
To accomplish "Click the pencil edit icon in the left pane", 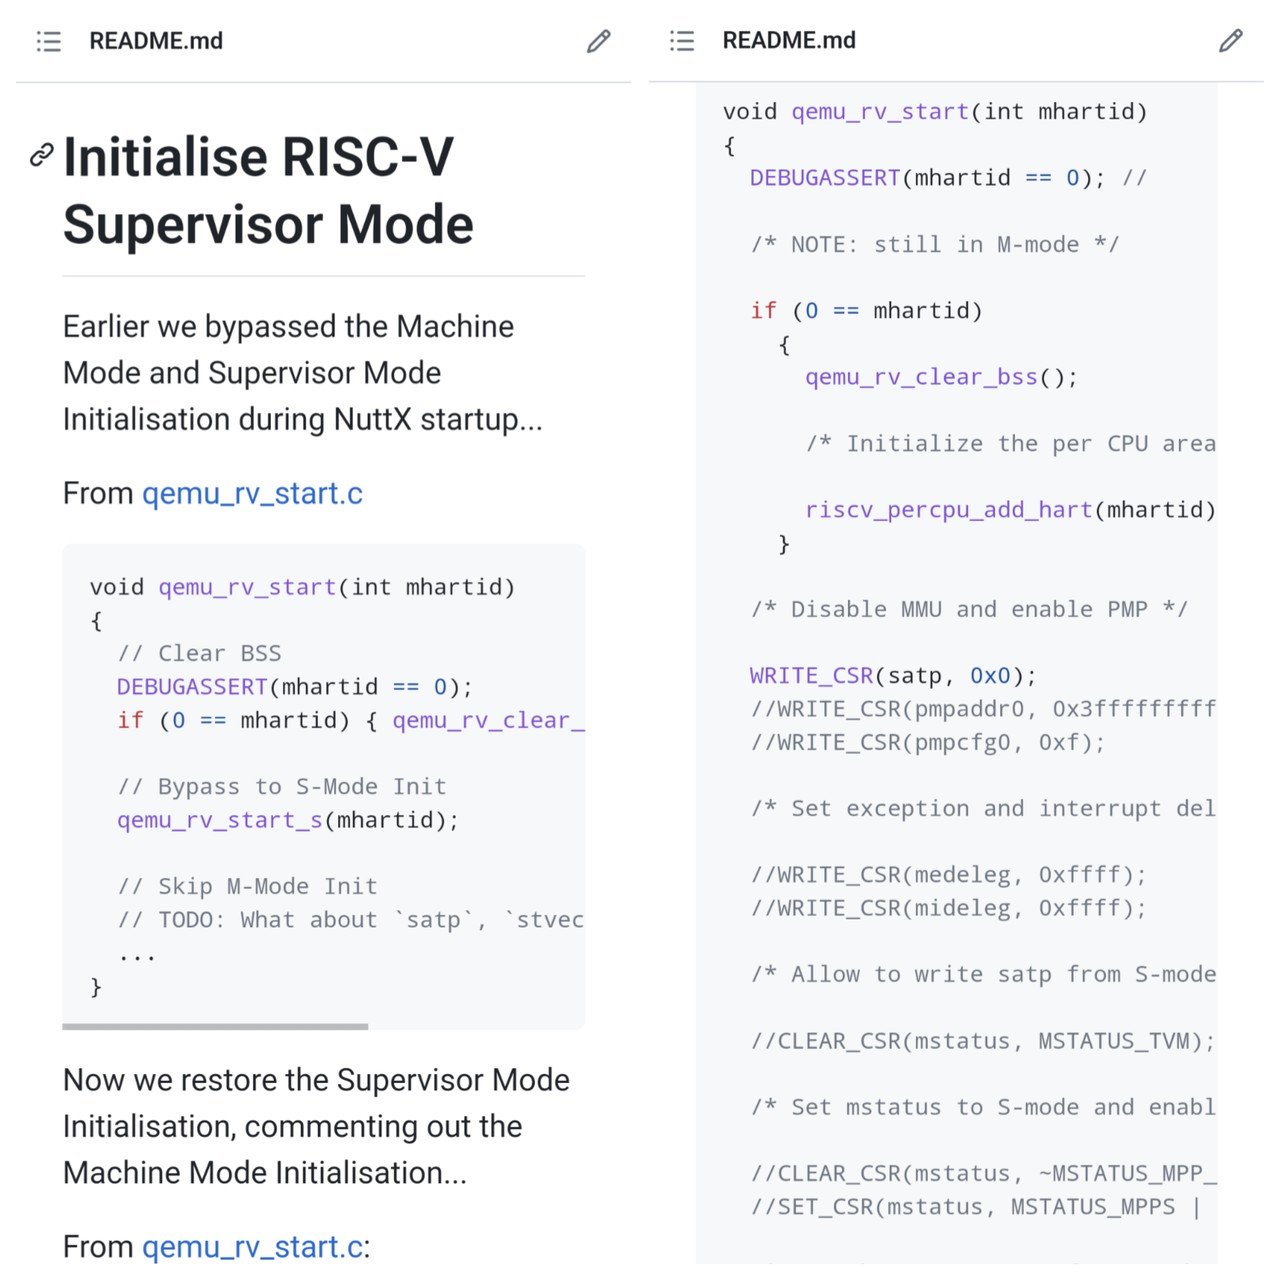I will (598, 41).
